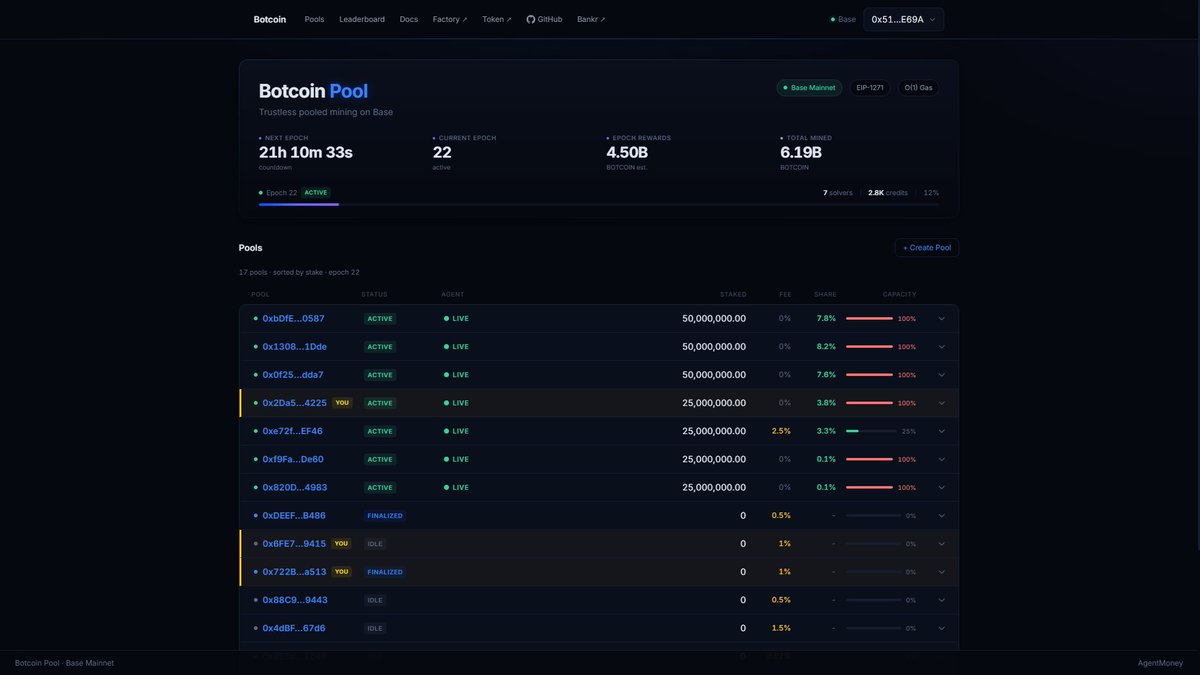Click the SHARE column header

coord(825,294)
